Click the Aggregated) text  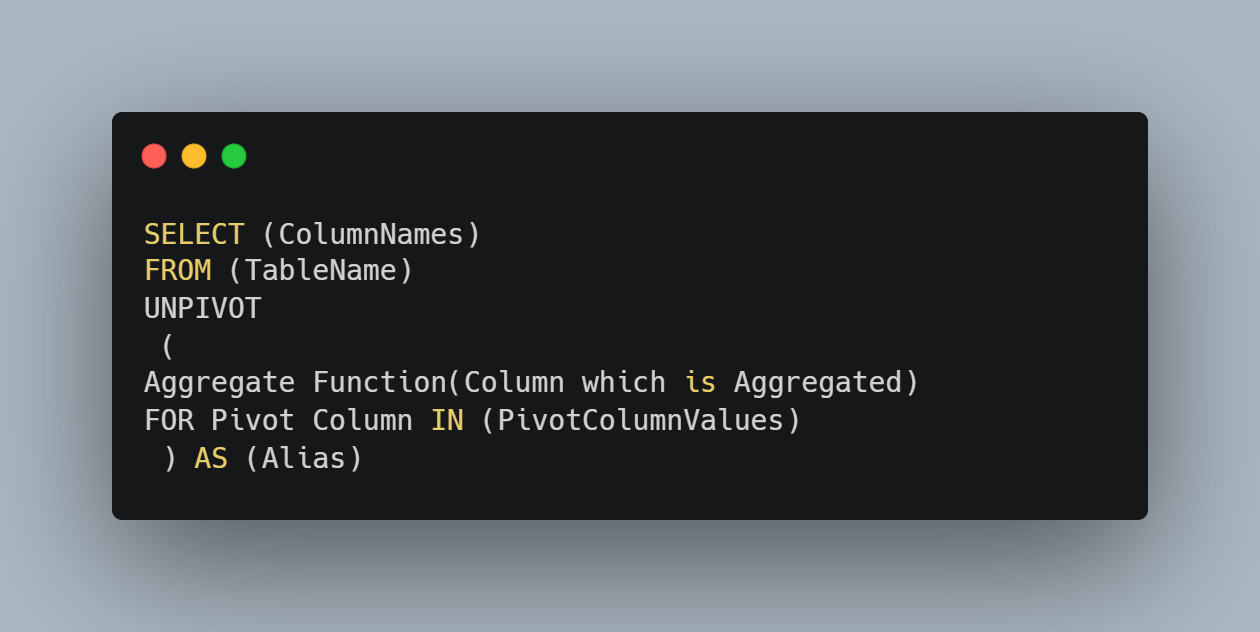coord(826,383)
